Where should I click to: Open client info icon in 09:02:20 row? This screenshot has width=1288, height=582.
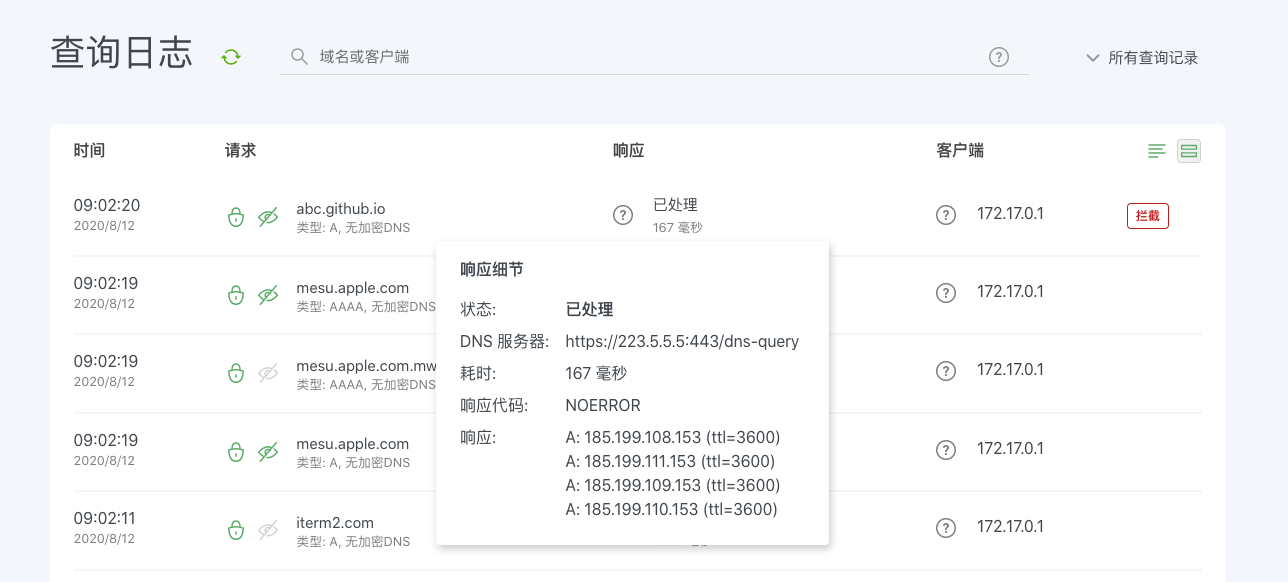tap(946, 214)
